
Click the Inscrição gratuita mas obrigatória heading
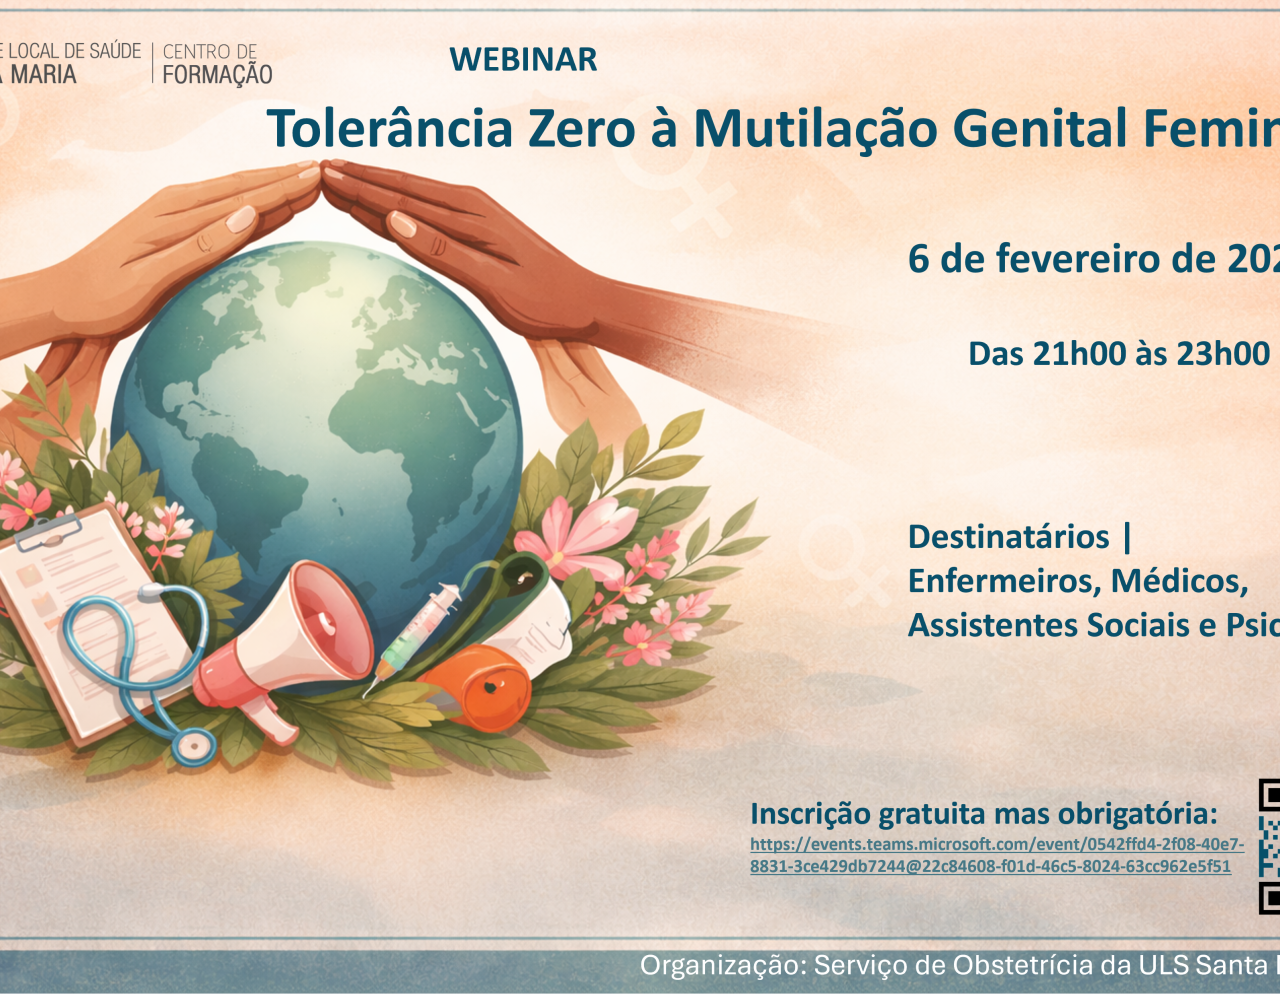pyautogui.click(x=984, y=814)
